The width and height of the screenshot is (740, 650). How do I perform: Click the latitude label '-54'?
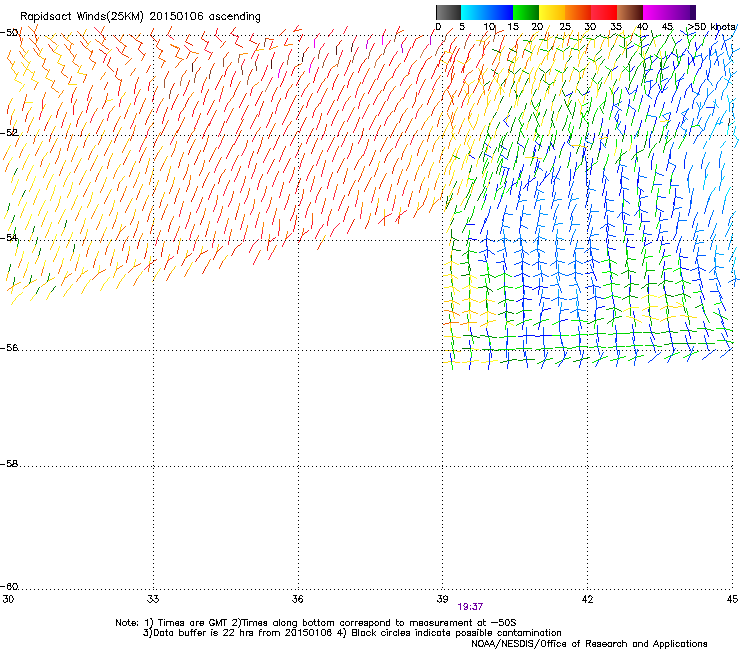9,237
